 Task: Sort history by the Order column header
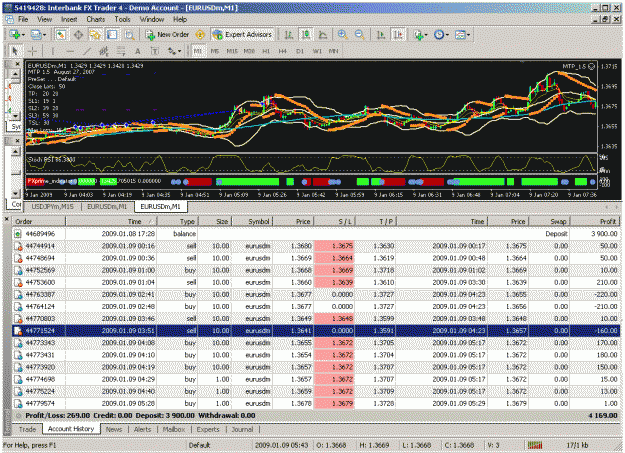[38, 221]
